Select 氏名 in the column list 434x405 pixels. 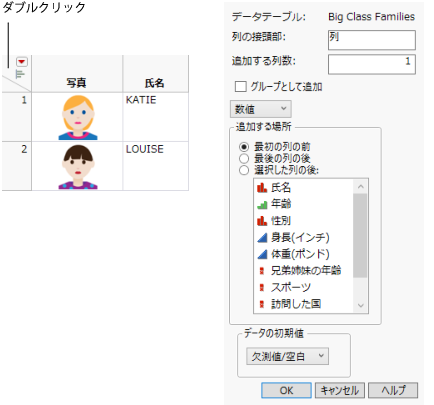pyautogui.click(x=281, y=188)
